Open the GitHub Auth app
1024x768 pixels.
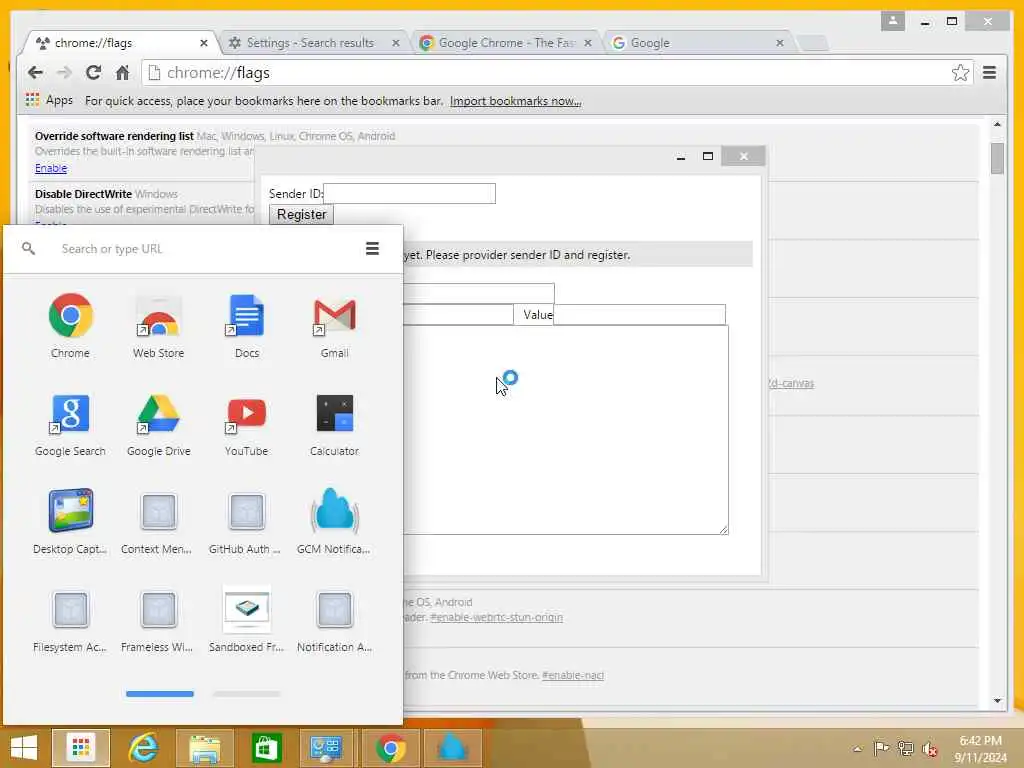[x=246, y=521]
